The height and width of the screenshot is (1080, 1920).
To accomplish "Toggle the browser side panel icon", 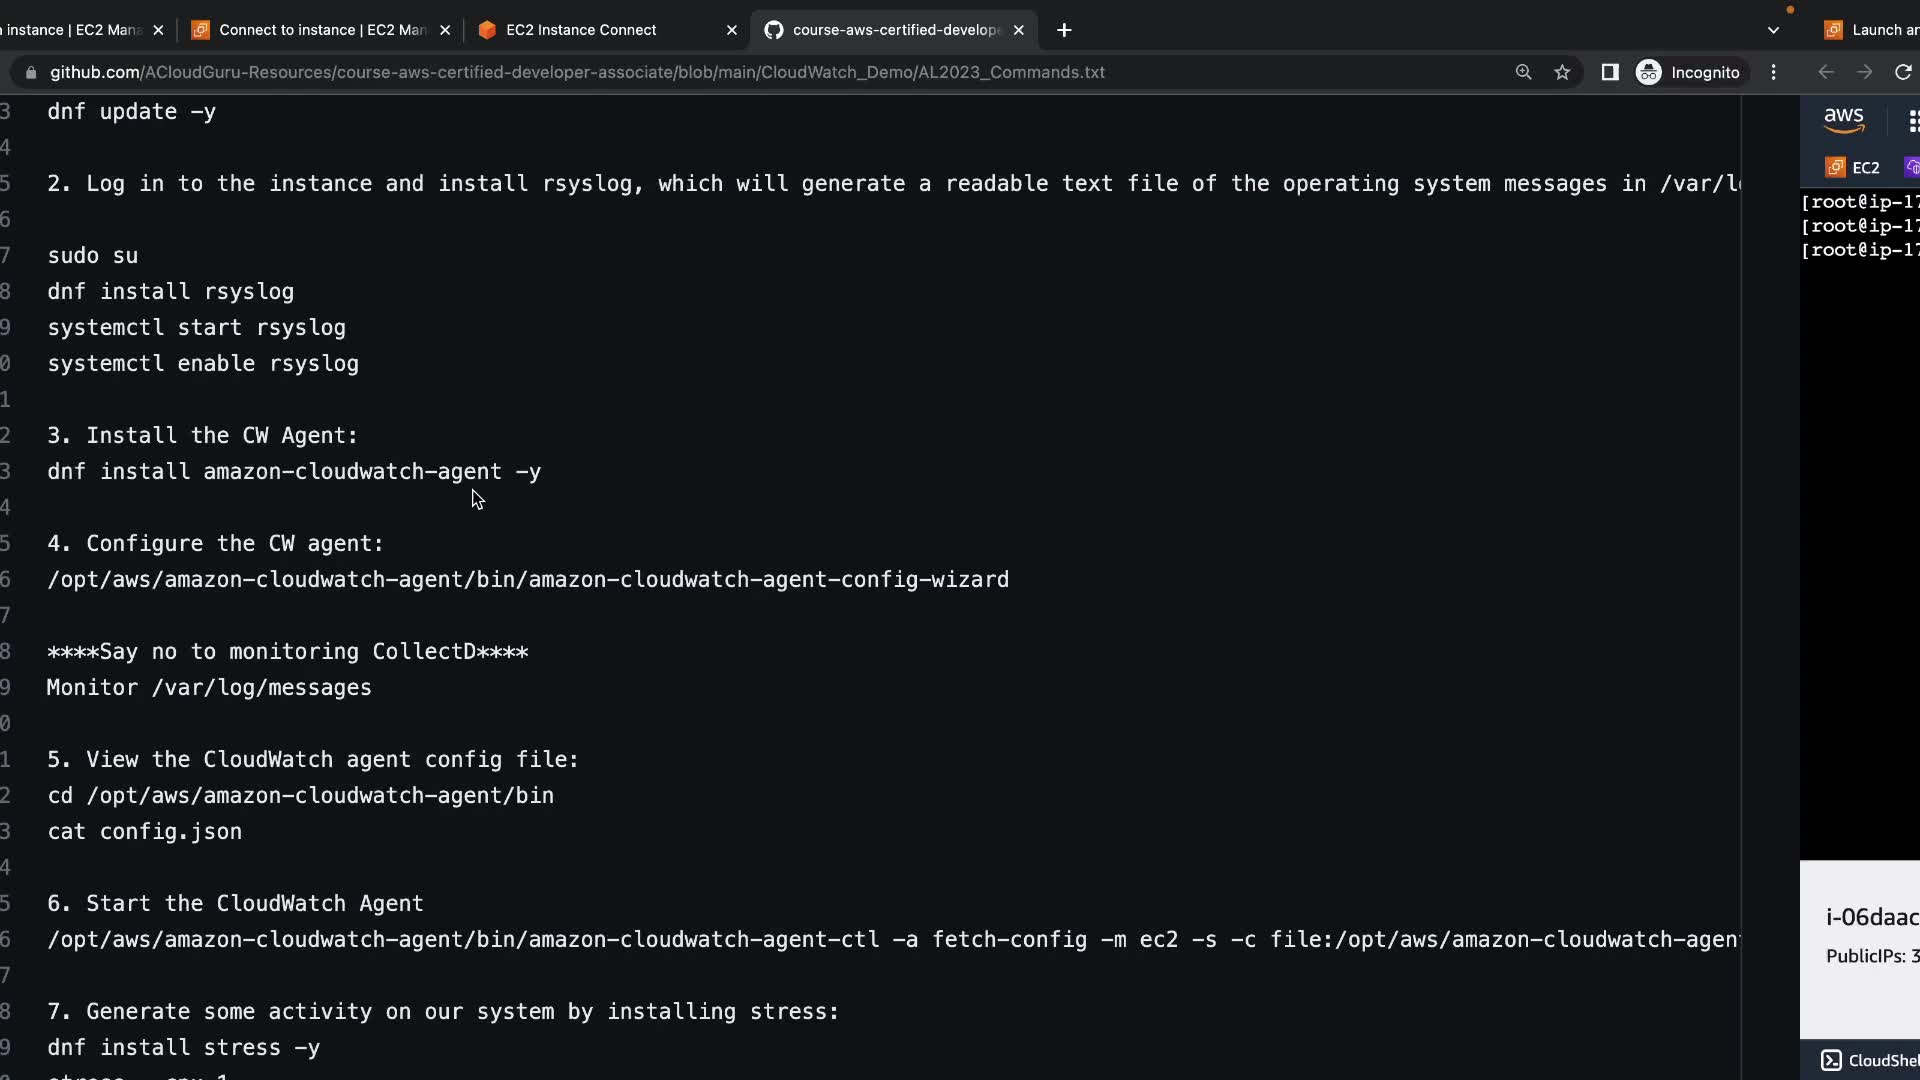I will [1610, 72].
